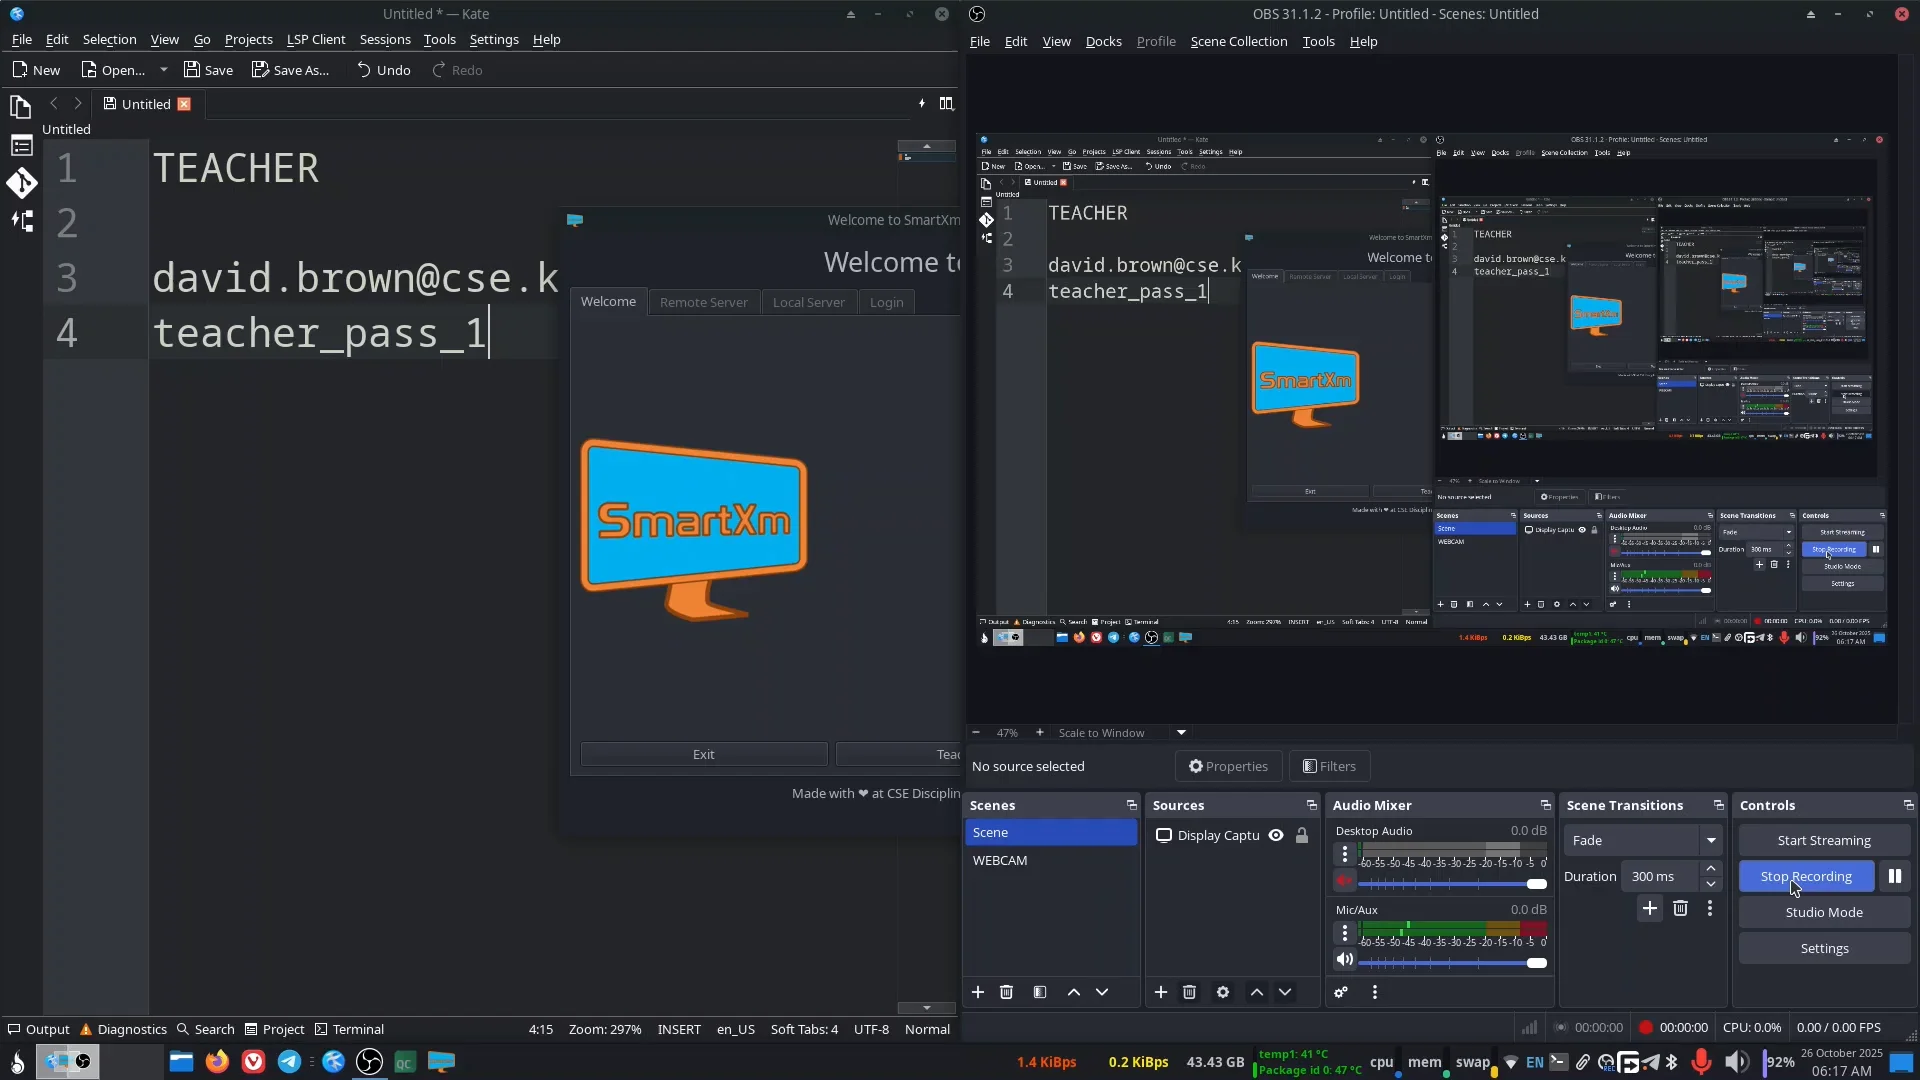Screen dimensions: 1920x1080
Task: Toggle INSERT mode in Kate status bar
Action: pos(679,1029)
